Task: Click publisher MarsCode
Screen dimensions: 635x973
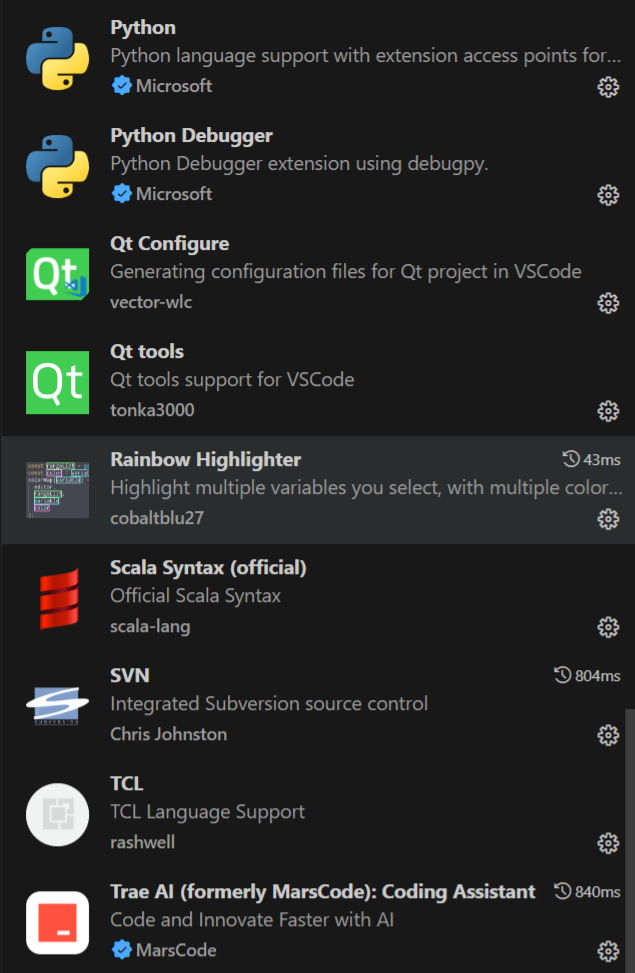Action: 176,950
